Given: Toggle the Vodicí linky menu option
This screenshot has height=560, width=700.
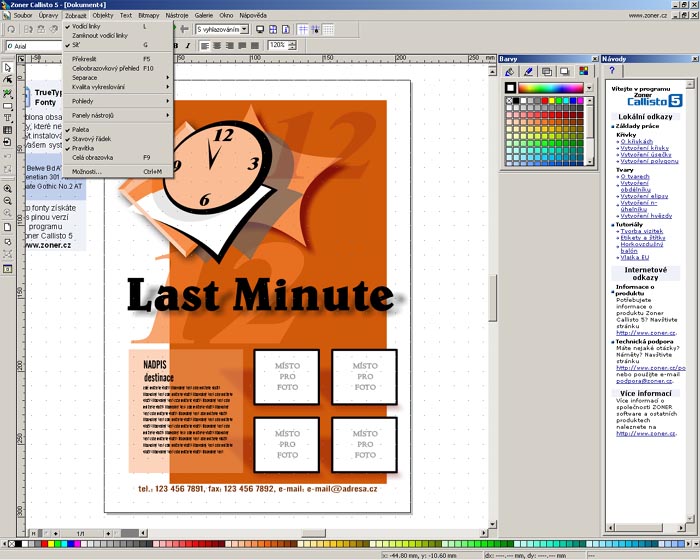Looking at the screenshot, I should pos(86,26).
